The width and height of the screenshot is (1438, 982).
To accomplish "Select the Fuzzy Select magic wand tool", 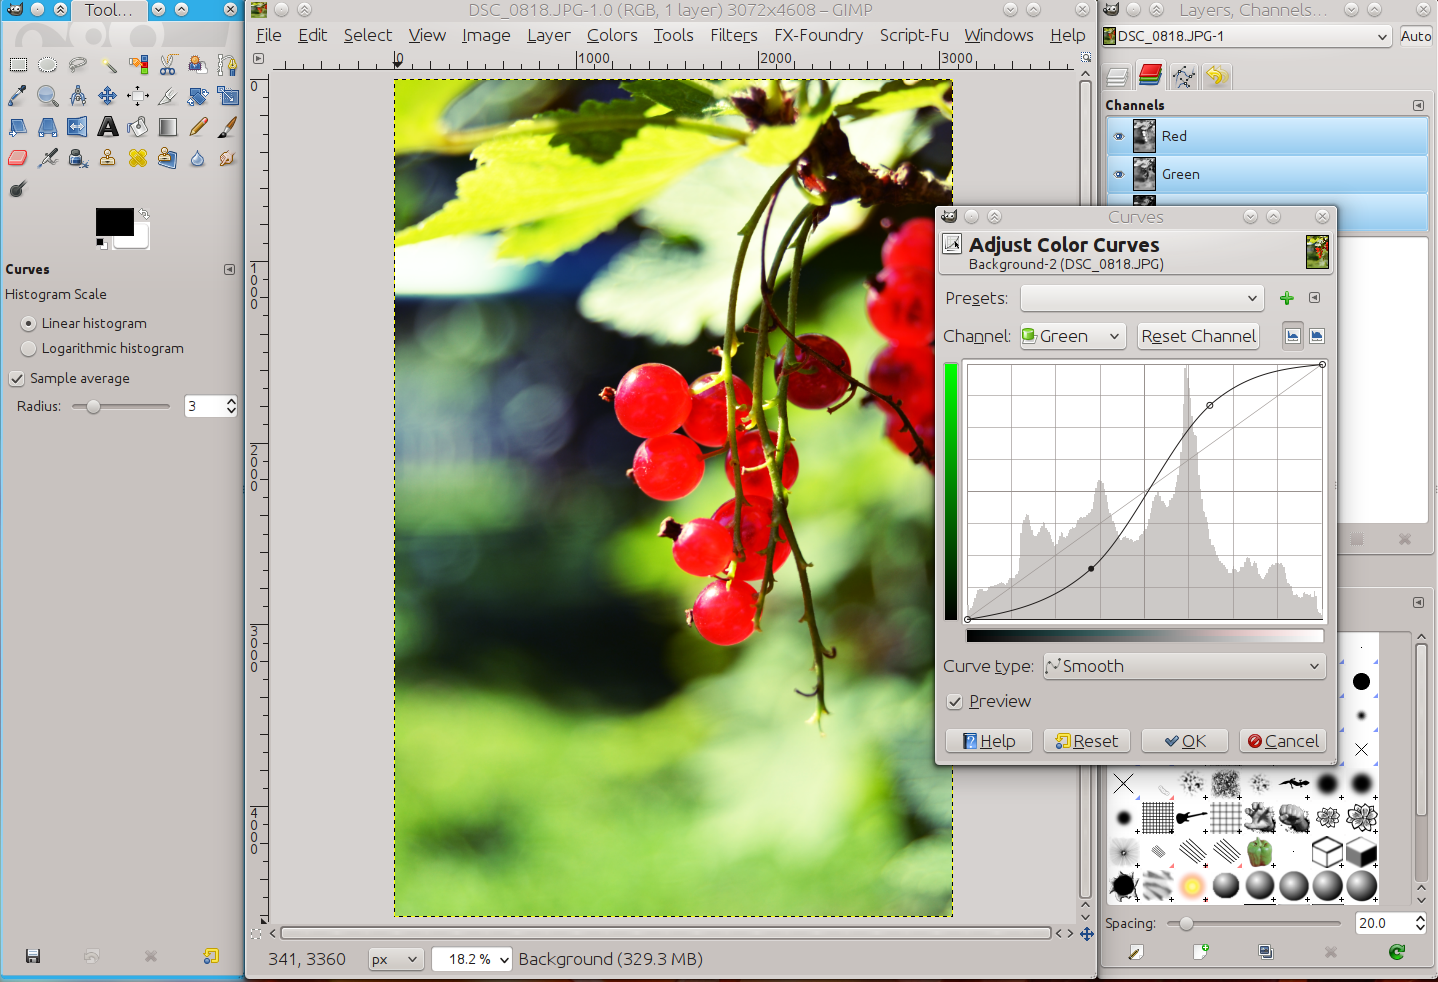I will (x=108, y=66).
